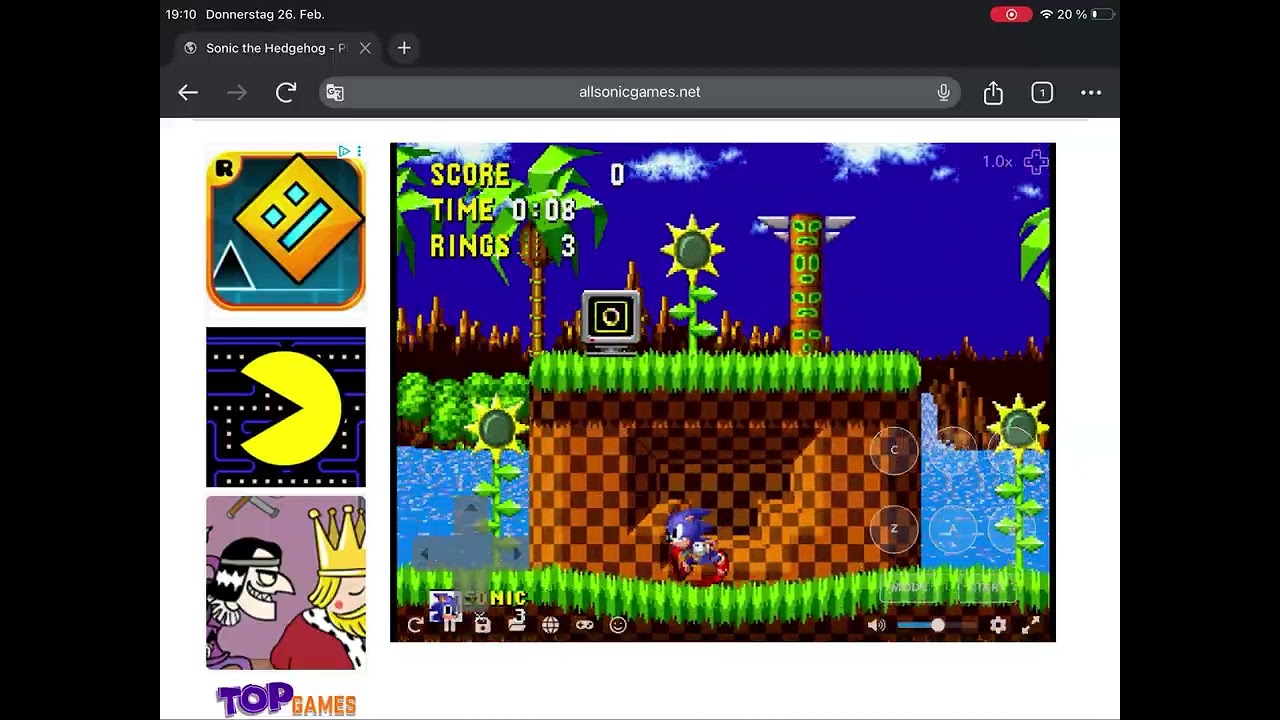1280x720 pixels.
Task: Adjust the emulator volume slider knob
Action: [x=937, y=625]
